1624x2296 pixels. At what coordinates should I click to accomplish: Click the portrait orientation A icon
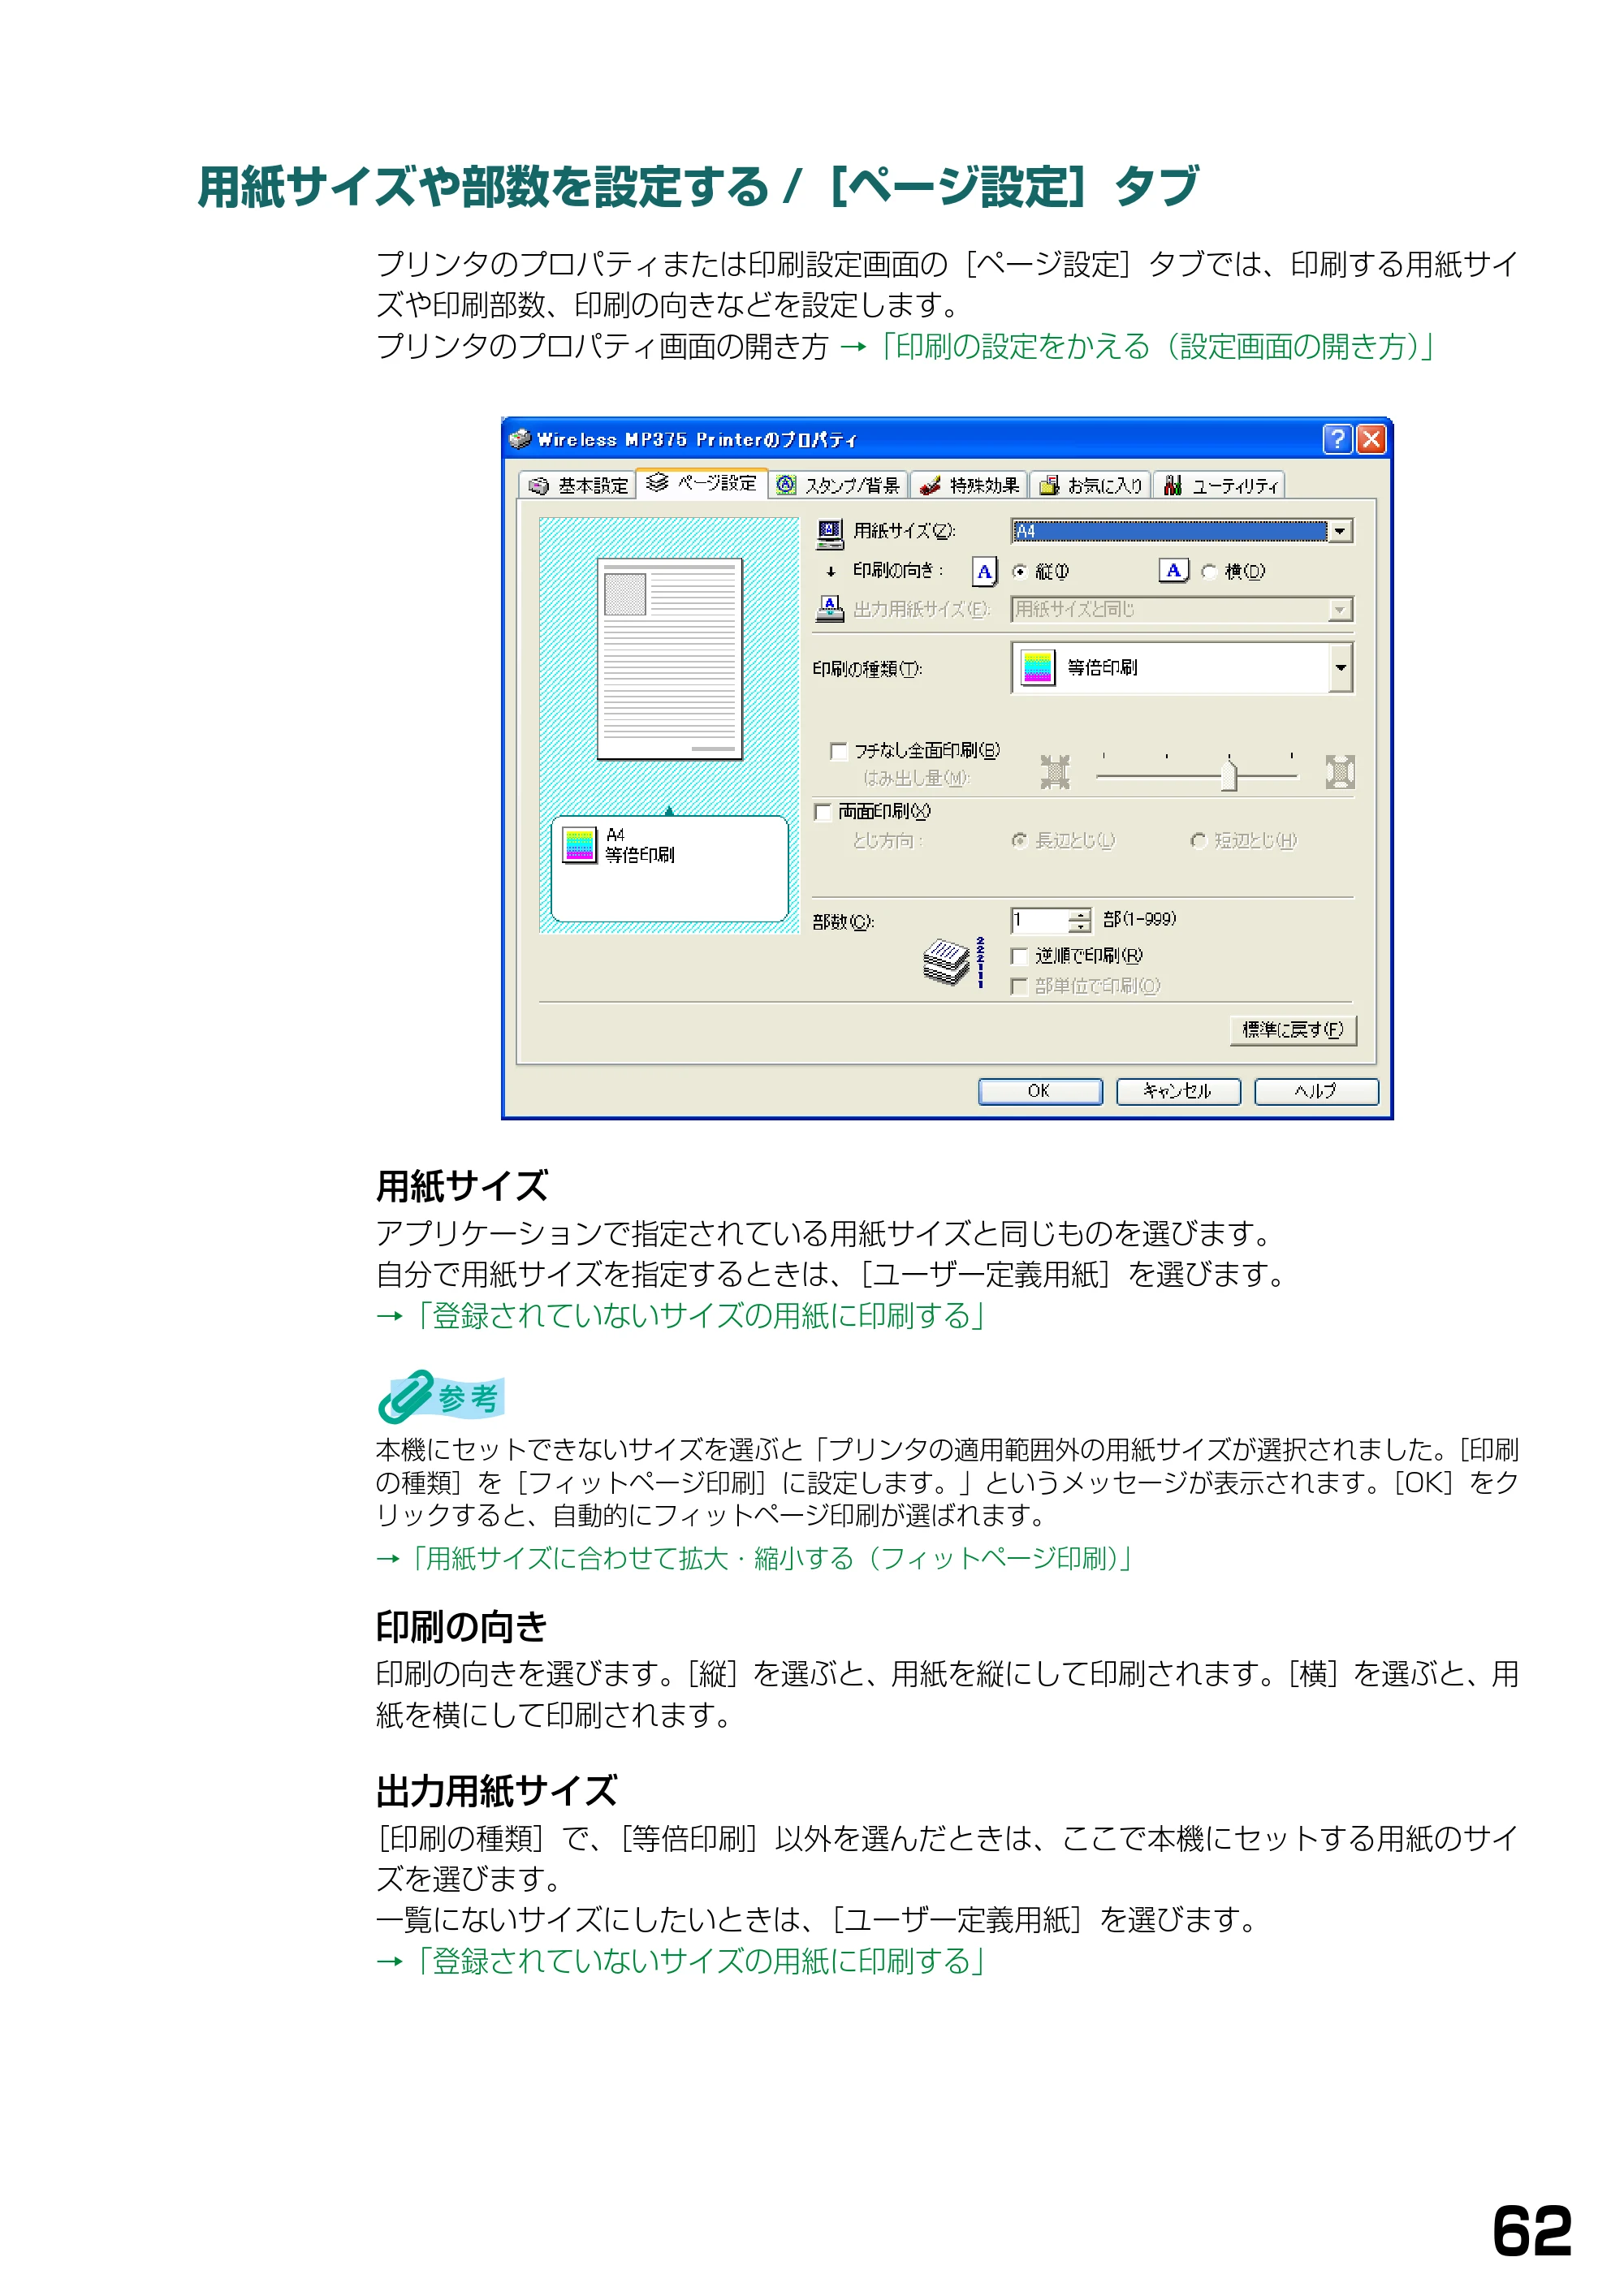click(985, 572)
